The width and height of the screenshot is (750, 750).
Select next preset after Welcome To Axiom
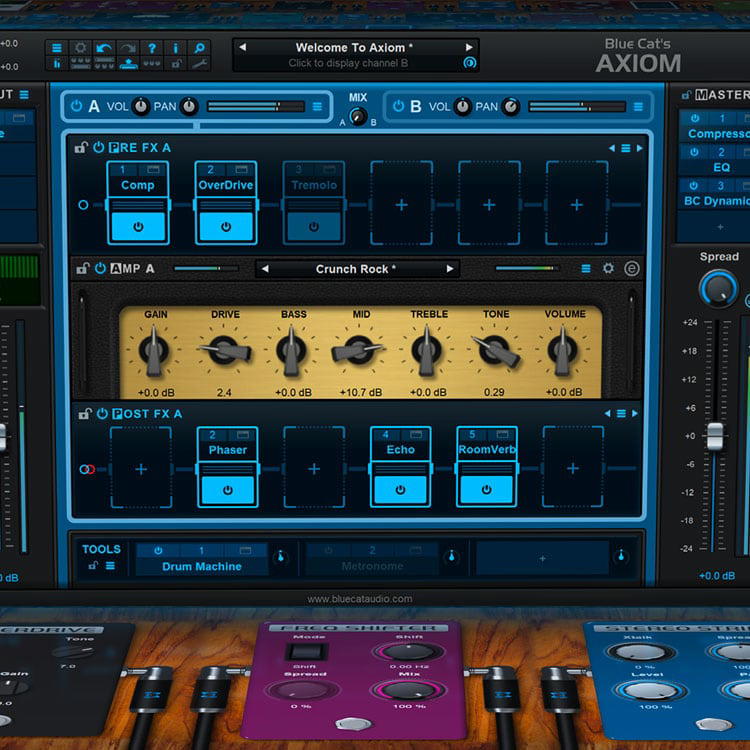(469, 47)
